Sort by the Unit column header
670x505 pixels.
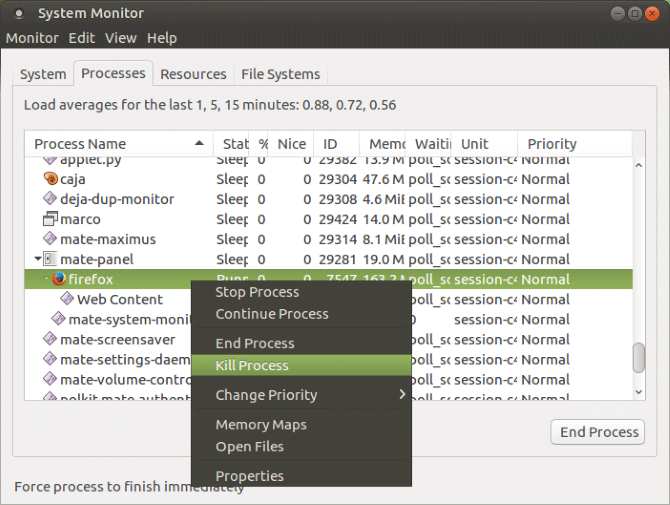coord(484,144)
